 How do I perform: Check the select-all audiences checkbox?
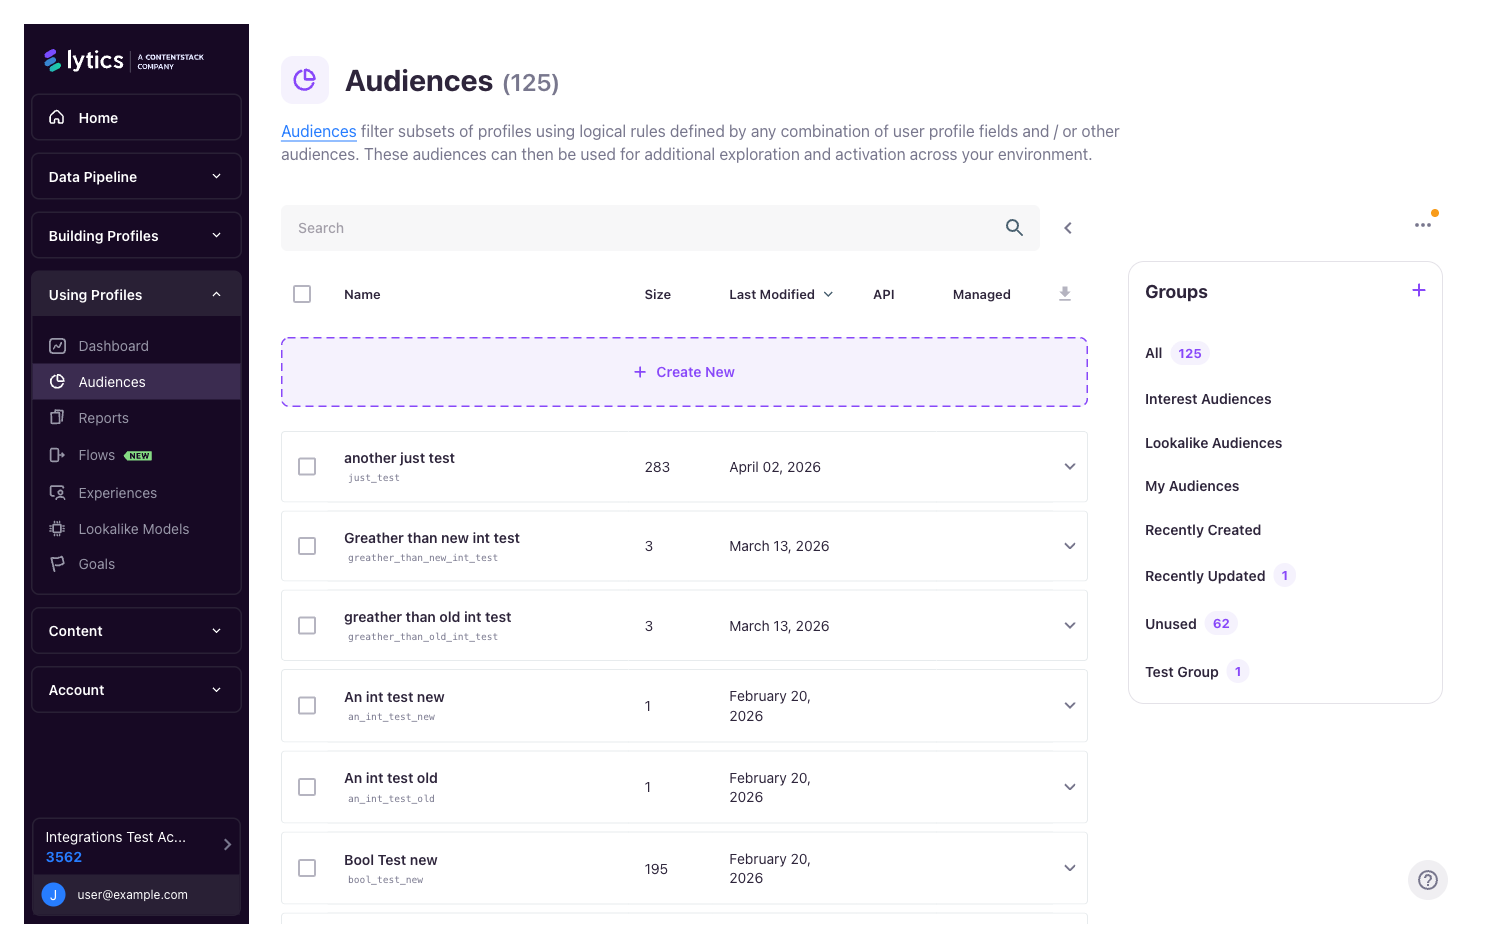coord(302,293)
